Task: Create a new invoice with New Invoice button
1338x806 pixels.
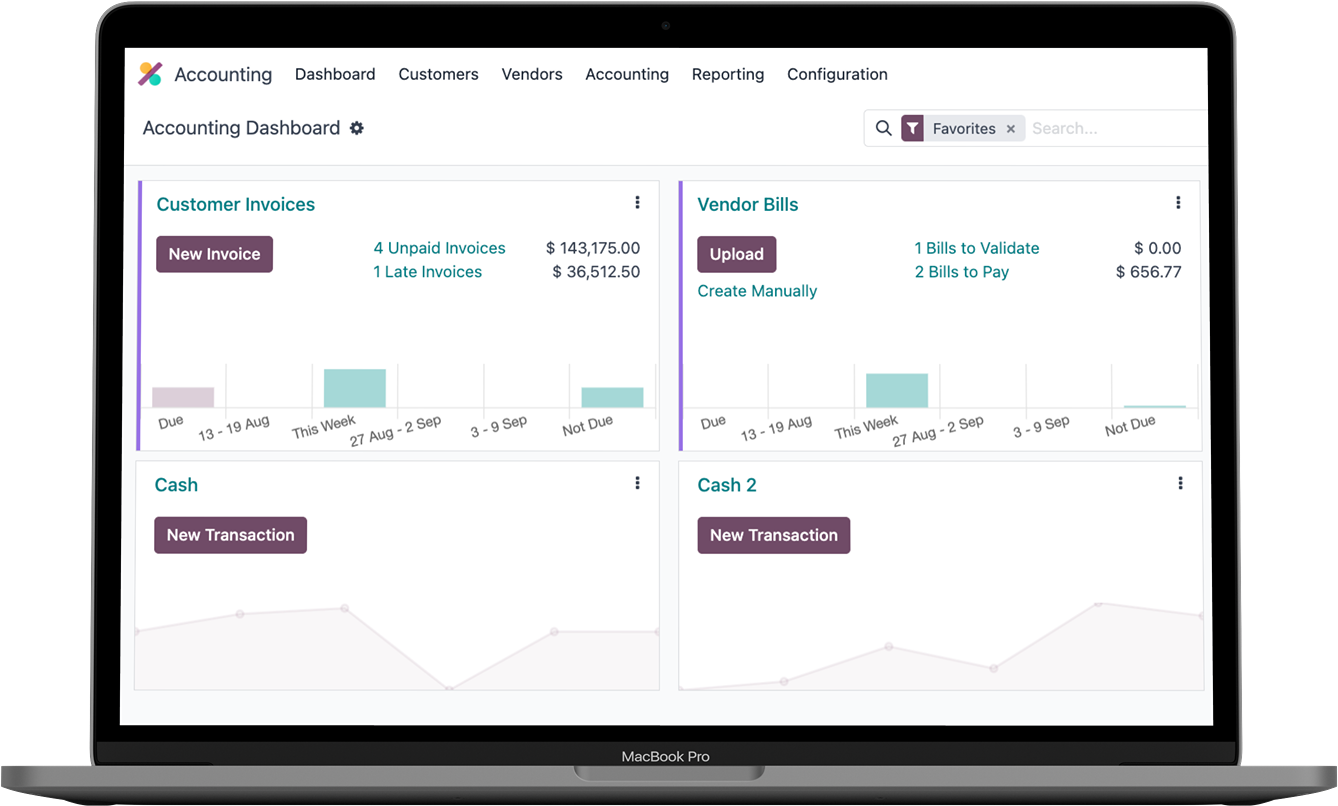Action: coord(214,254)
